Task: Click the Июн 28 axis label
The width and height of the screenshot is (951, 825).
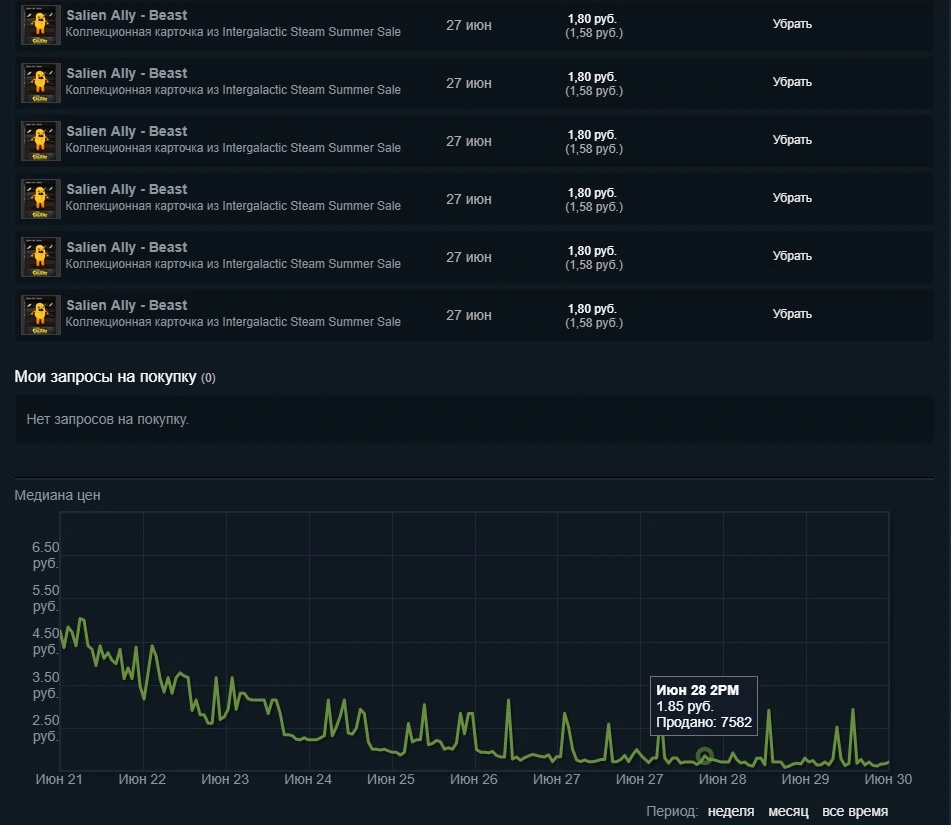Action: click(722, 779)
